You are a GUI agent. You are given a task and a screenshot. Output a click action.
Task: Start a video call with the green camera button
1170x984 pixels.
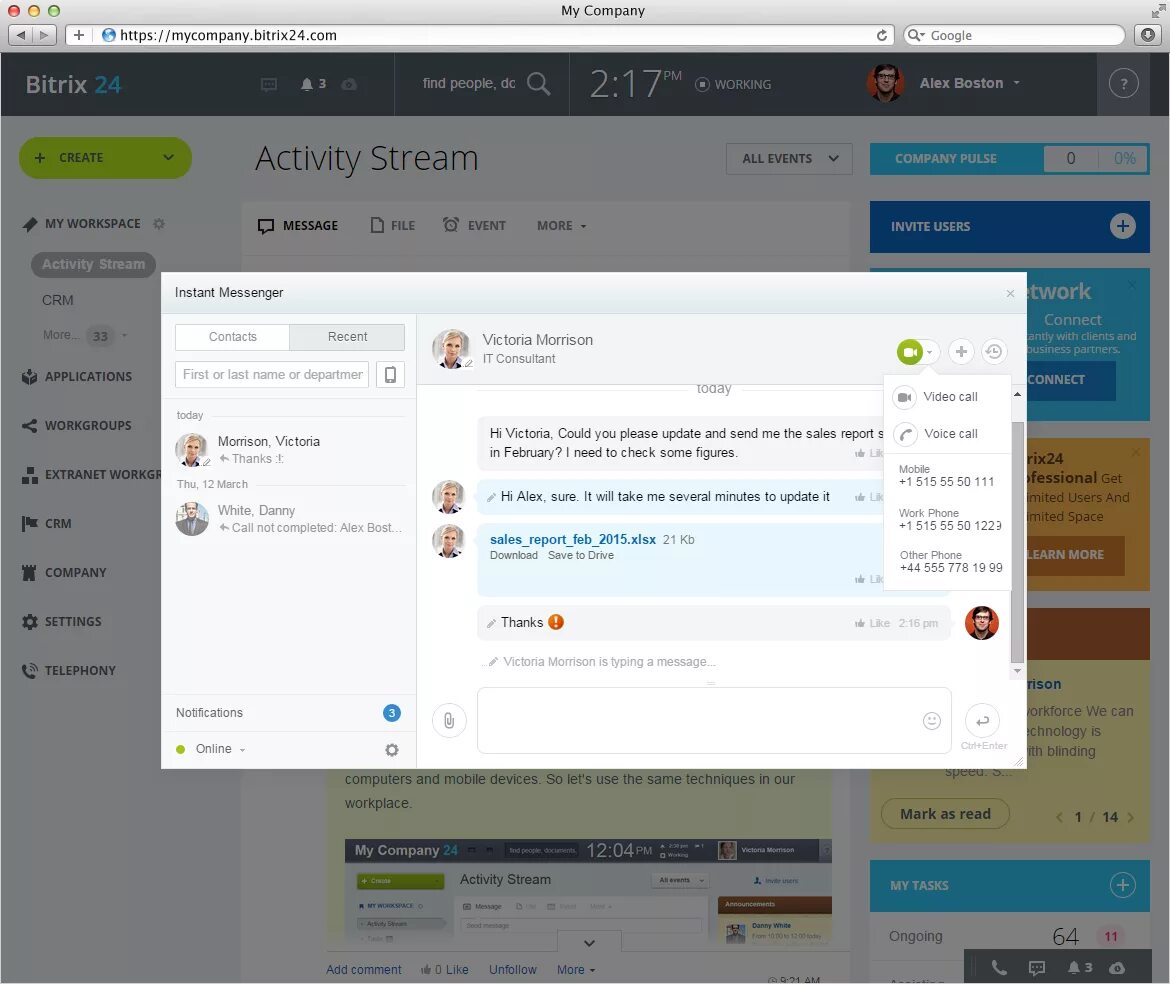[910, 351]
